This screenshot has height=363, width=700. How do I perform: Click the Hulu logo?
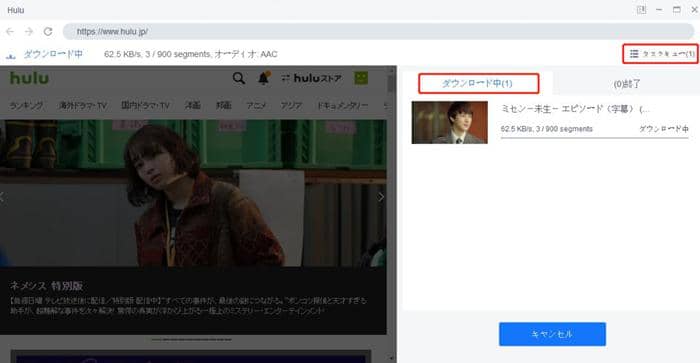click(x=29, y=78)
